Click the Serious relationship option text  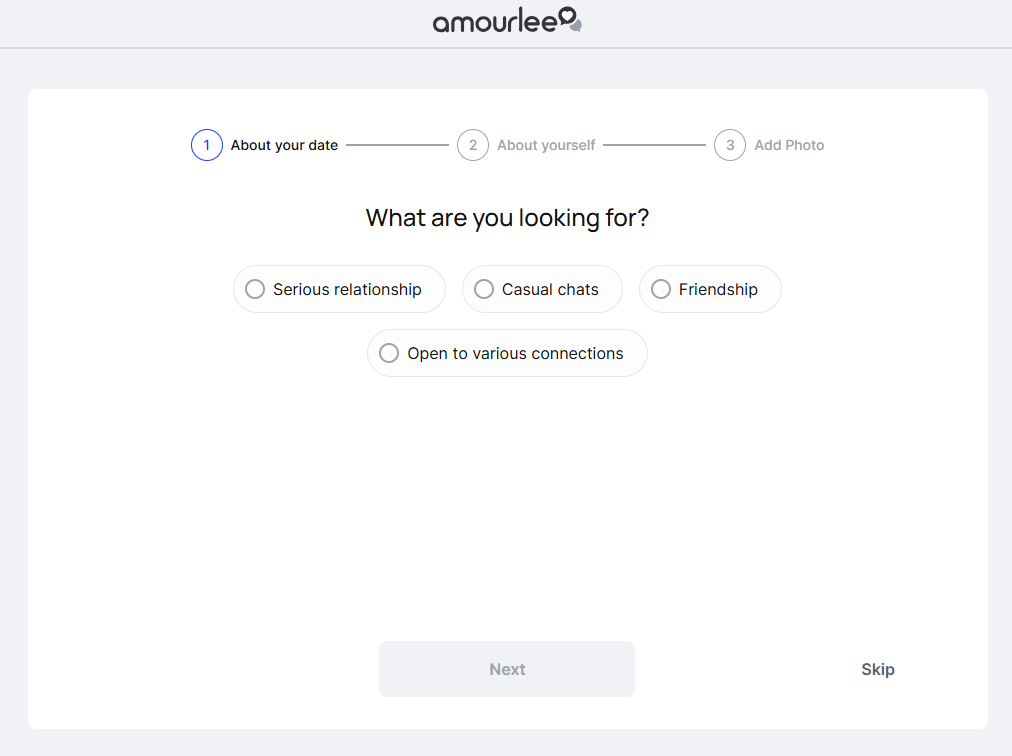[347, 289]
